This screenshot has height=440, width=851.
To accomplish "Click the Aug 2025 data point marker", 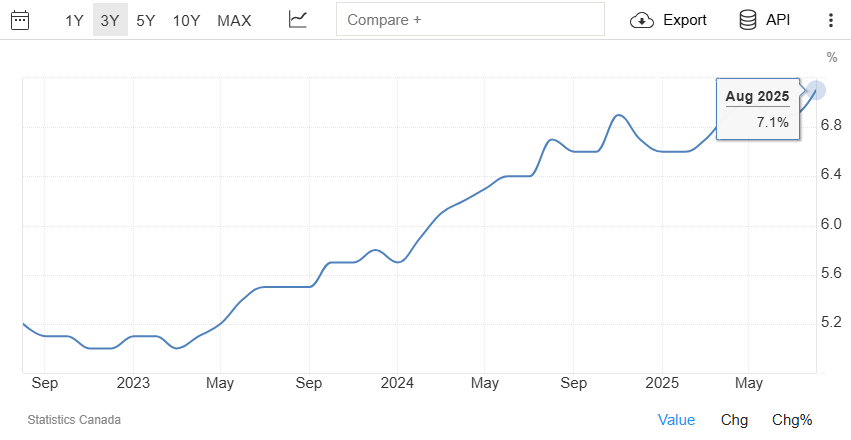I will point(817,89).
